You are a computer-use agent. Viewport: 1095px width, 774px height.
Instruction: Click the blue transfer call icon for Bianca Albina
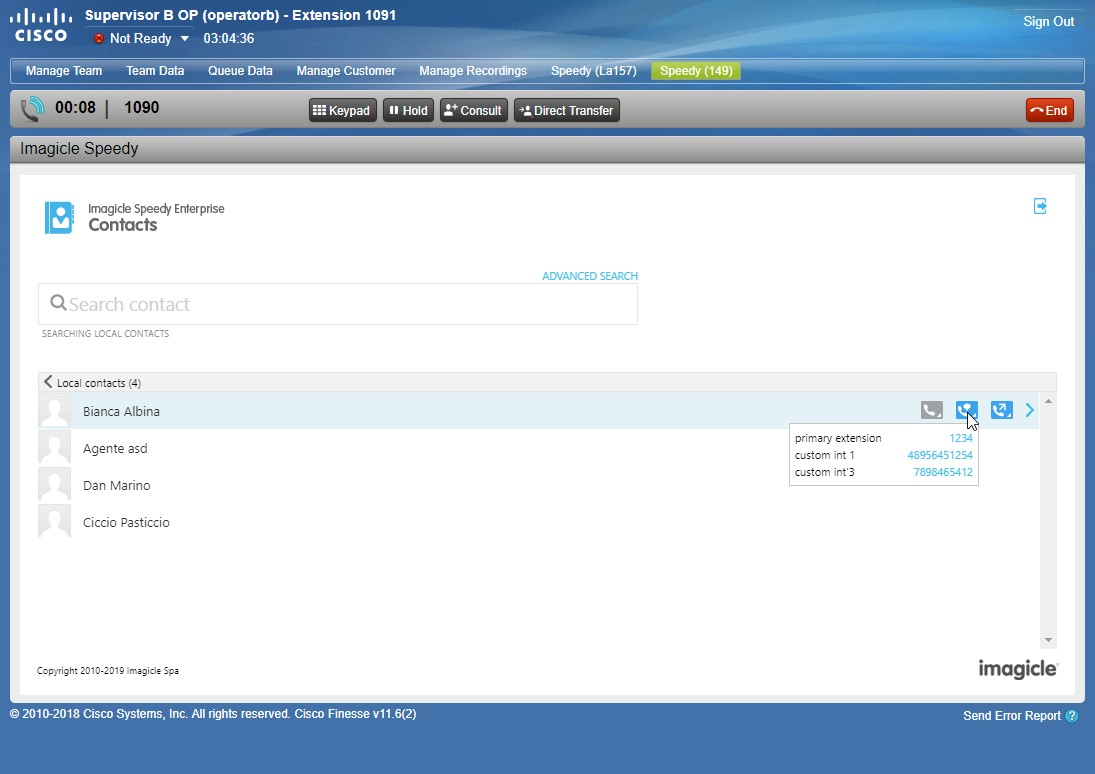click(1001, 410)
